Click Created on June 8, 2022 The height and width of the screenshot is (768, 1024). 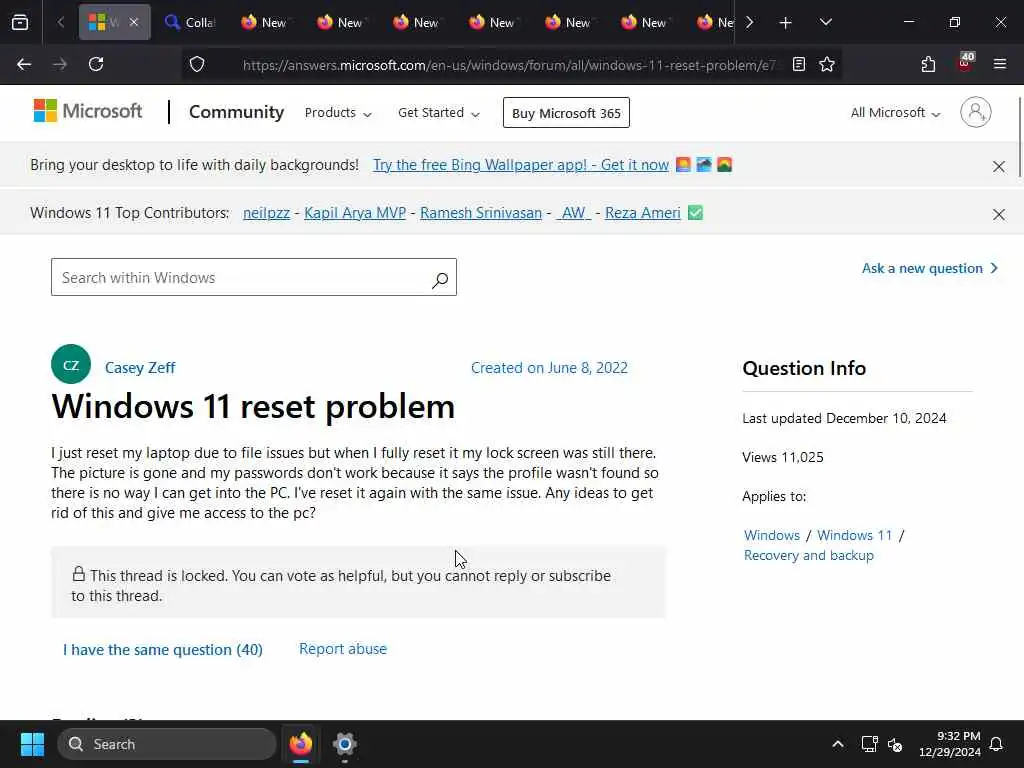[549, 368]
